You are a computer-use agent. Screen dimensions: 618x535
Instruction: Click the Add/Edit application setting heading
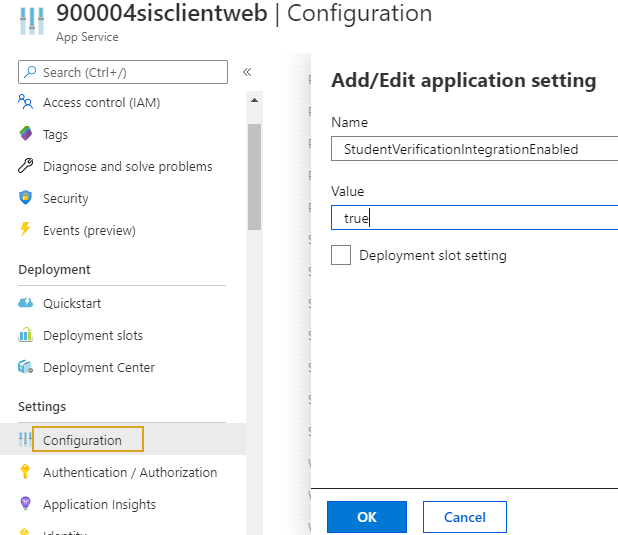[x=464, y=80]
